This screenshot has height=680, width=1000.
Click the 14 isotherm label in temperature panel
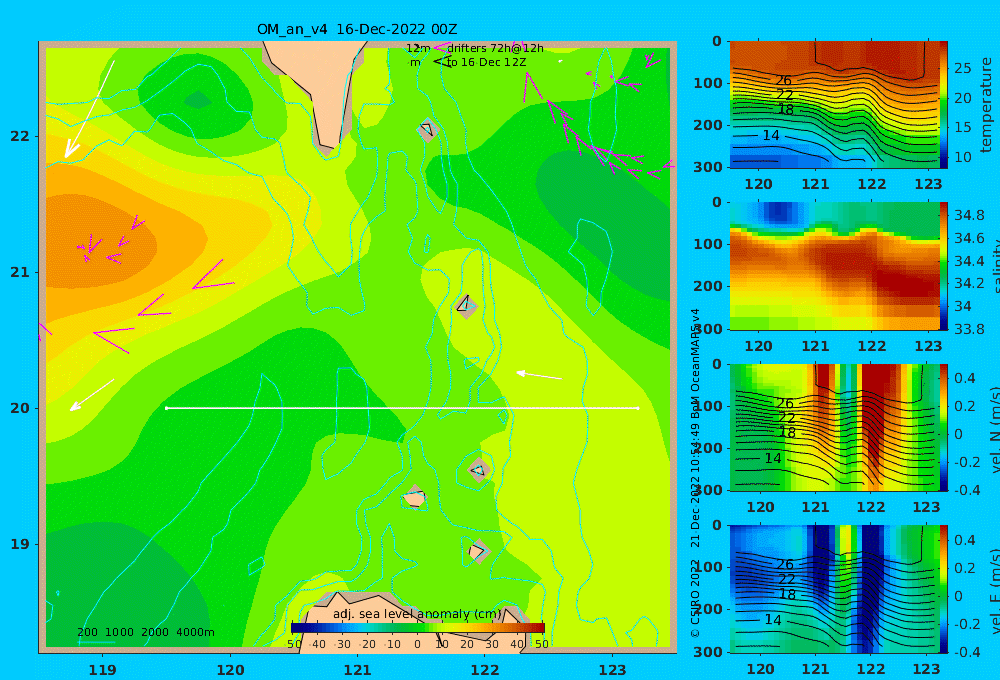point(771,135)
